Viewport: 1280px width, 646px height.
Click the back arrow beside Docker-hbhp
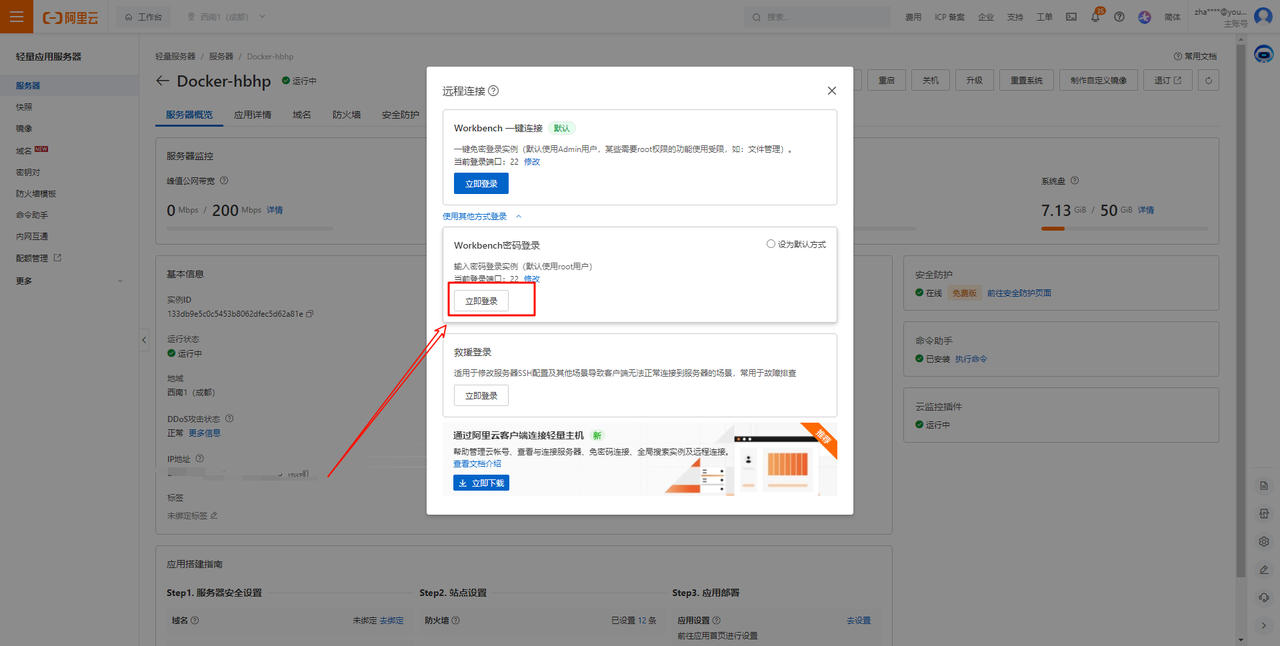pyautogui.click(x=163, y=81)
